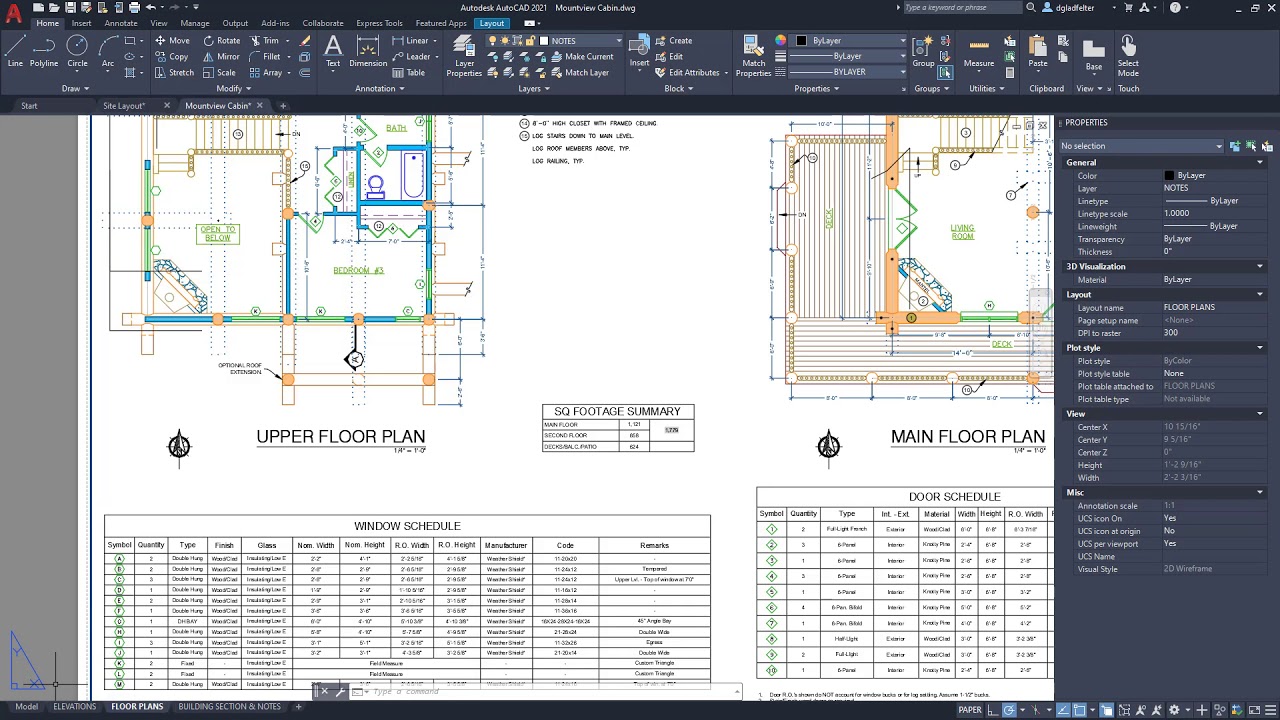1280x720 pixels.
Task: Click the Rotate tool
Action: click(x=221, y=41)
